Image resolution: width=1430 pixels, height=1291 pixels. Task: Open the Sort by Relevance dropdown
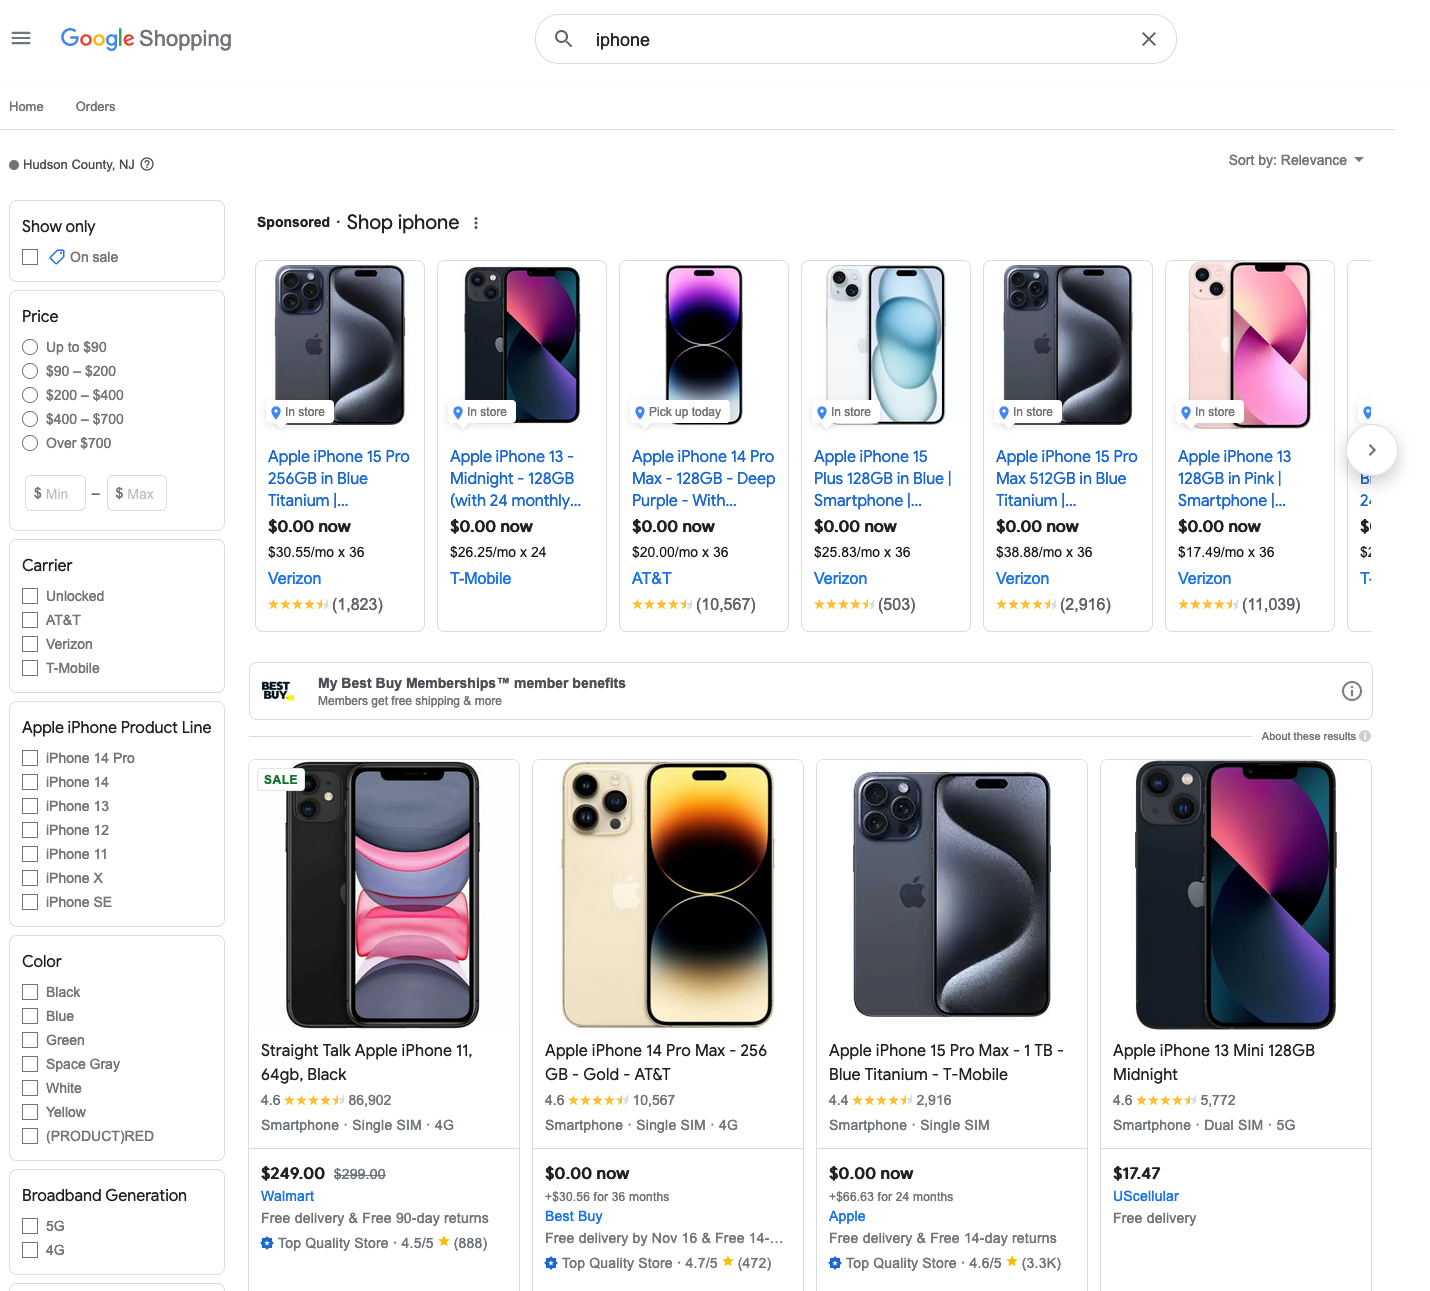point(1296,160)
